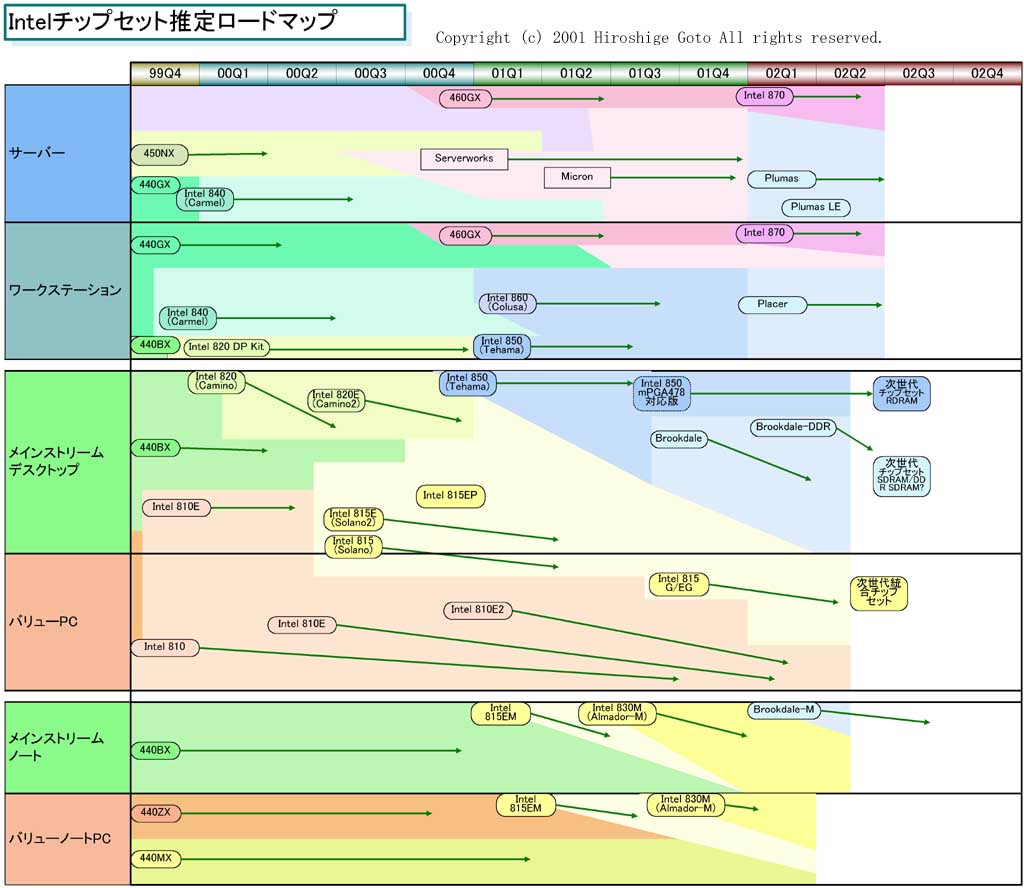This screenshot has height=888, width=1024.
Task: Select the サーバー row label
Action: point(37,153)
